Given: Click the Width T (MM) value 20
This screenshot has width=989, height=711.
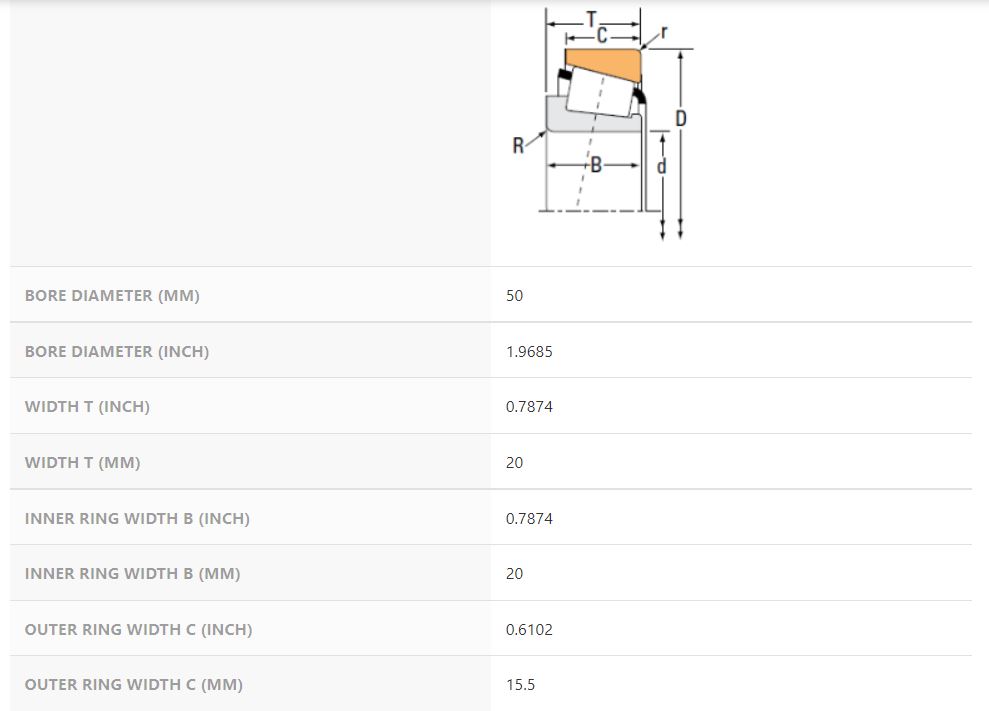Looking at the screenshot, I should [x=515, y=463].
